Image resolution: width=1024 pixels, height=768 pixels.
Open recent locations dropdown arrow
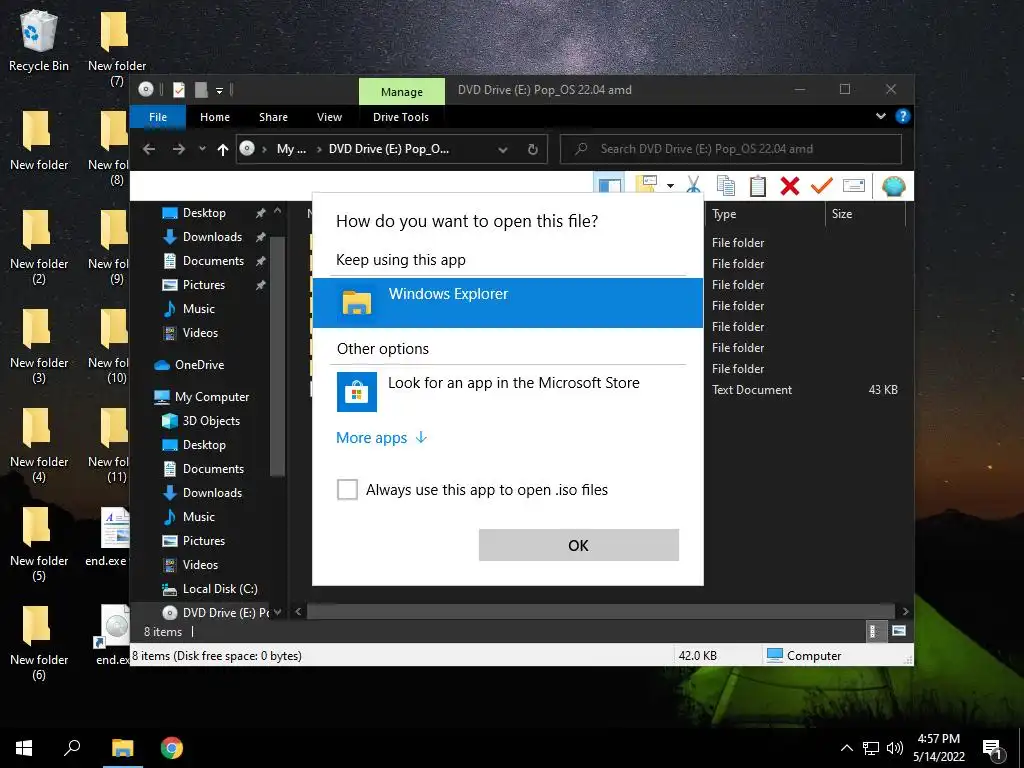click(x=202, y=149)
